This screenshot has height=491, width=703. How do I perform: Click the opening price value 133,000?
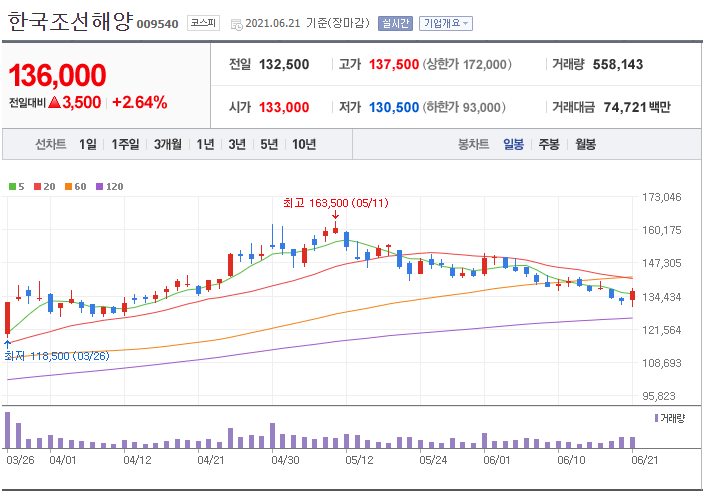coord(284,108)
